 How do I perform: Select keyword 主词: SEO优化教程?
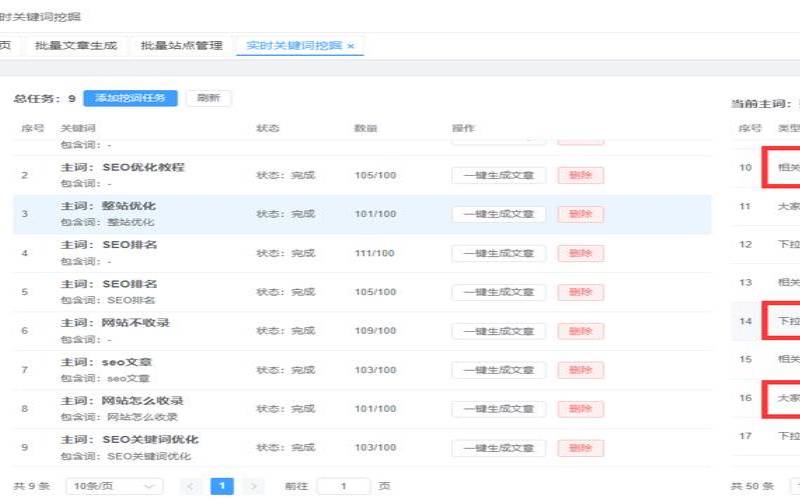(x=122, y=167)
